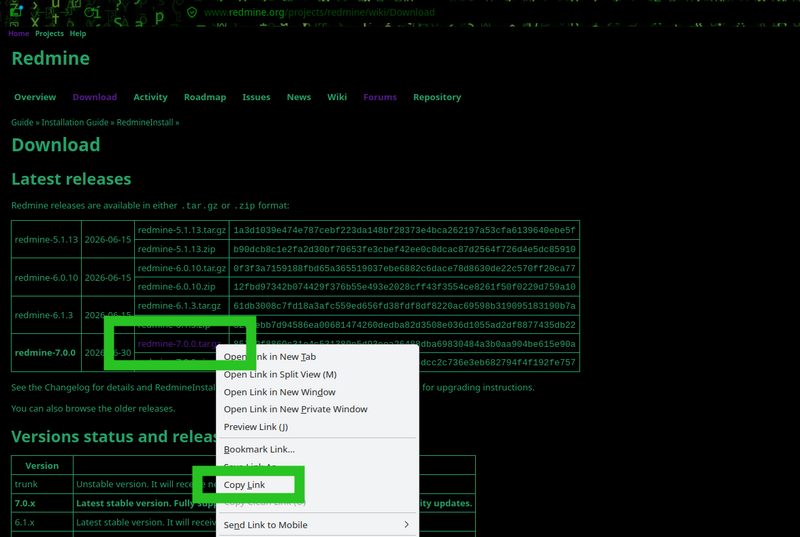This screenshot has width=800, height=537.
Task: Select Preview Link (J) menu entry
Action: click(x=256, y=426)
